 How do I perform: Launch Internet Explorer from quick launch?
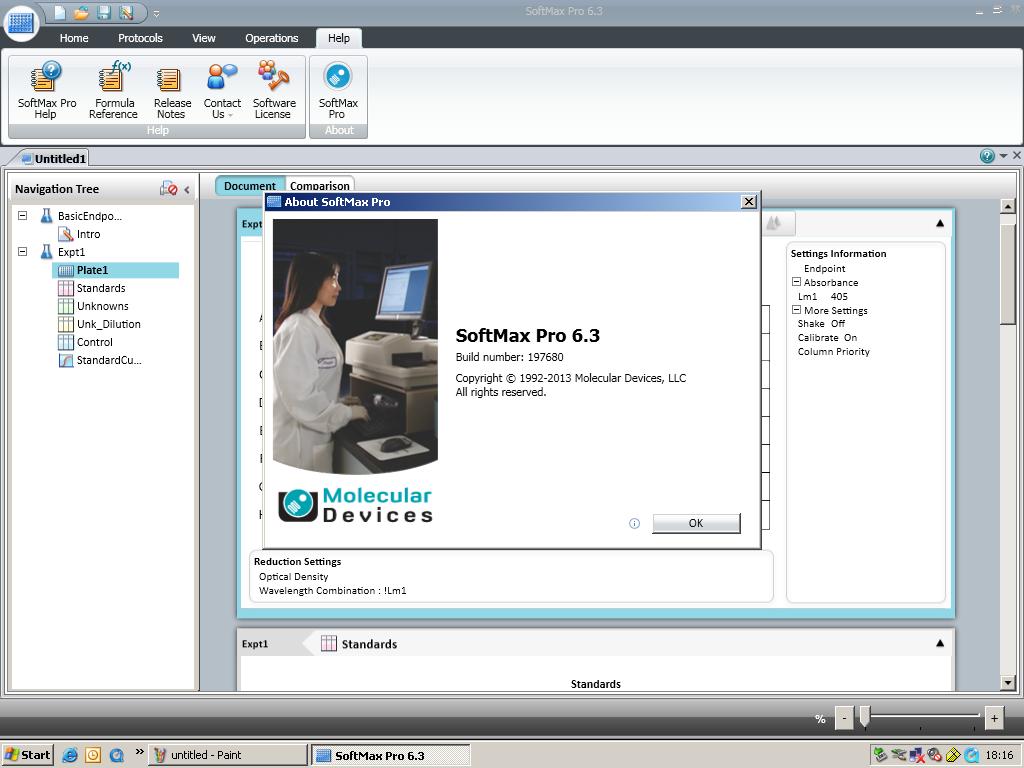(x=70, y=755)
